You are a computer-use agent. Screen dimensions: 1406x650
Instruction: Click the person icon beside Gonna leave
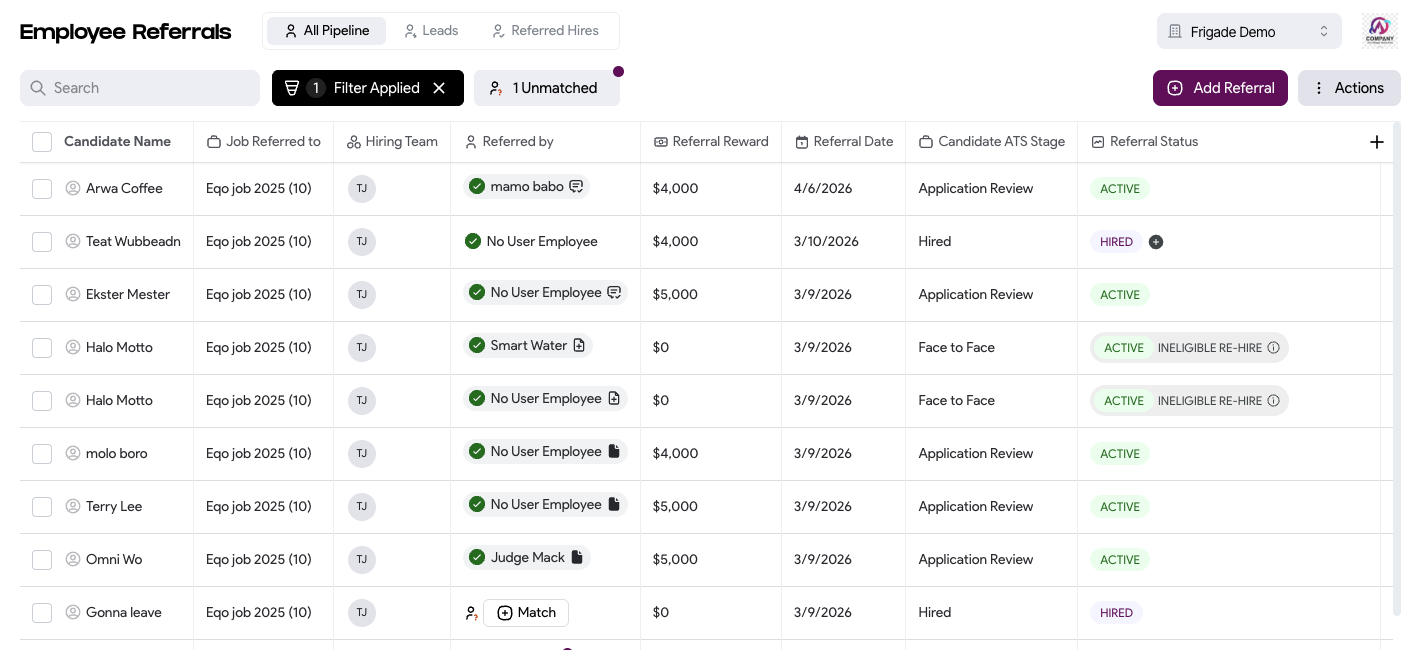73,612
